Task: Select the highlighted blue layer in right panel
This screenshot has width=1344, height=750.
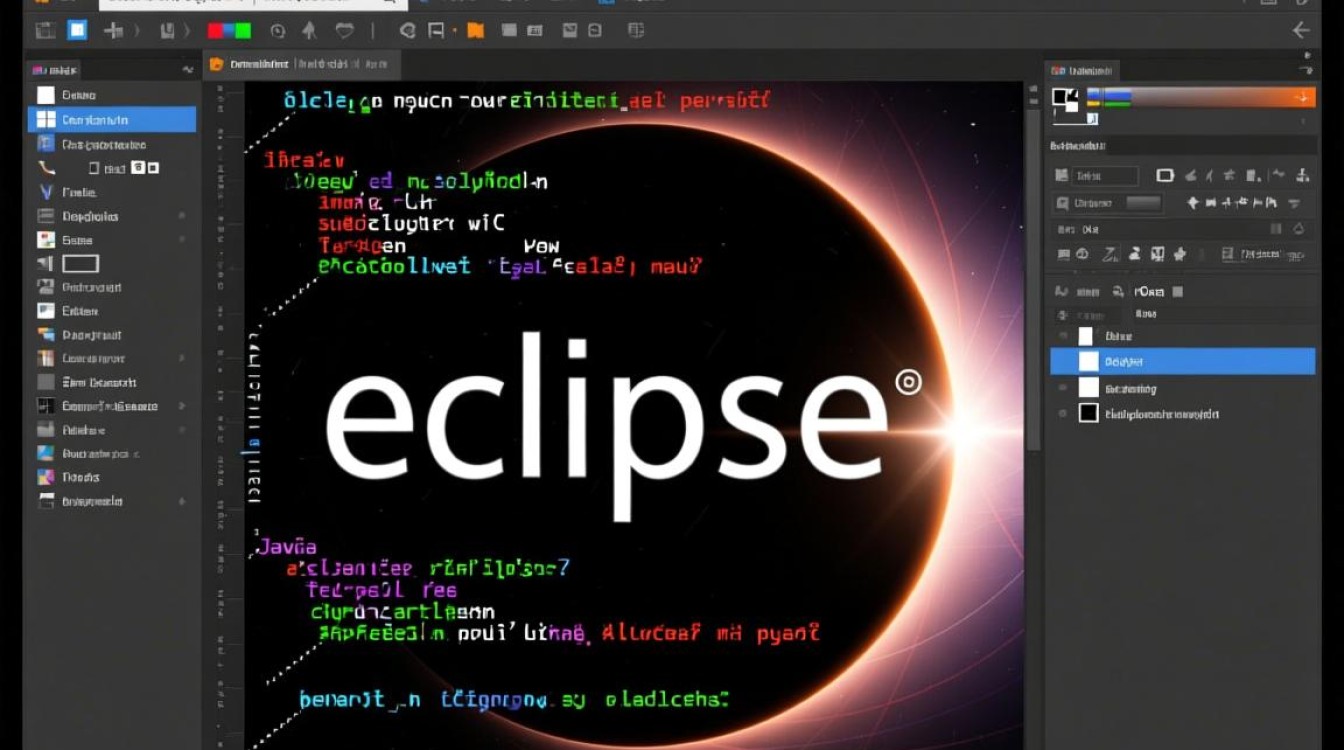Action: (1182, 361)
